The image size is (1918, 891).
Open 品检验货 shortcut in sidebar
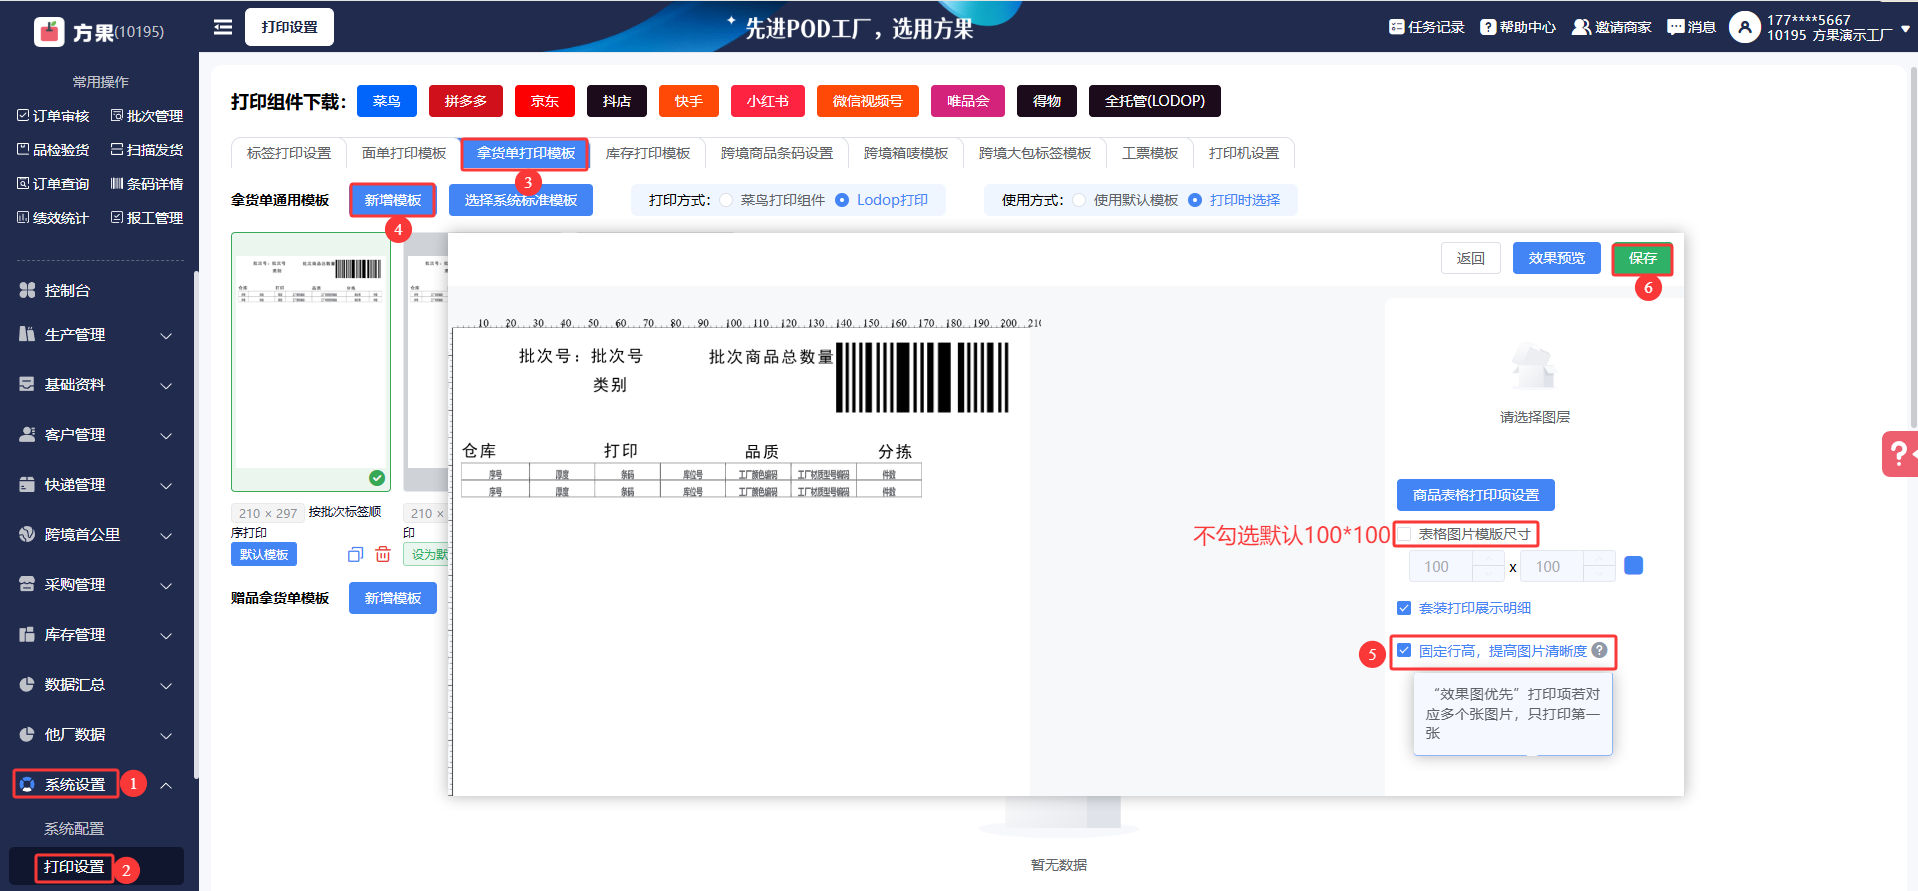coord(53,150)
